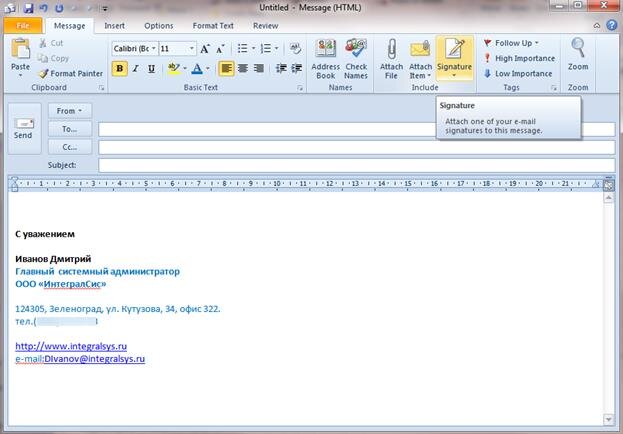
Task: Click the Shrink Font icon
Action: (220, 49)
